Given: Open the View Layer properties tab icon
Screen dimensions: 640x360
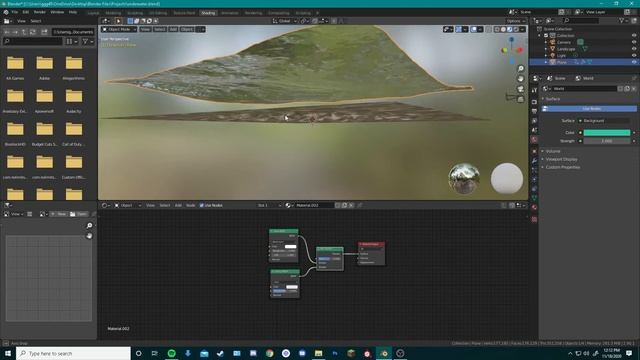Looking at the screenshot, I should click(534, 121).
